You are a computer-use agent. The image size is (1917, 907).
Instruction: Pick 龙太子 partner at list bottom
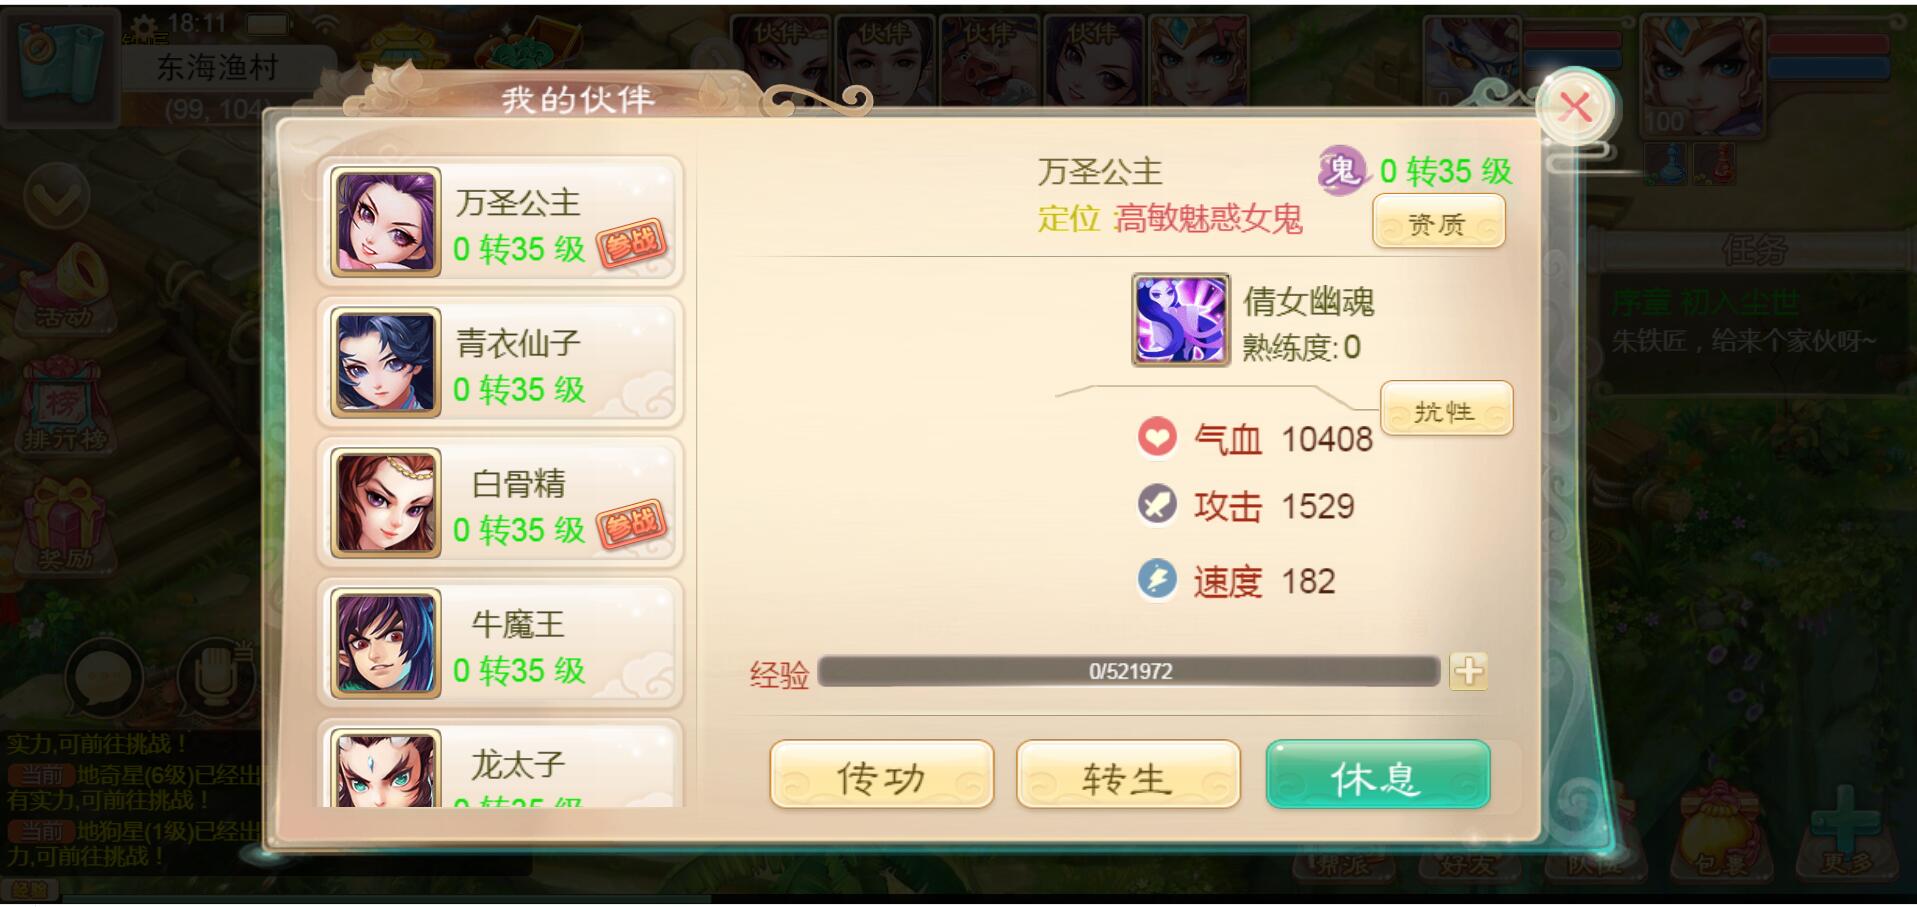coord(500,764)
